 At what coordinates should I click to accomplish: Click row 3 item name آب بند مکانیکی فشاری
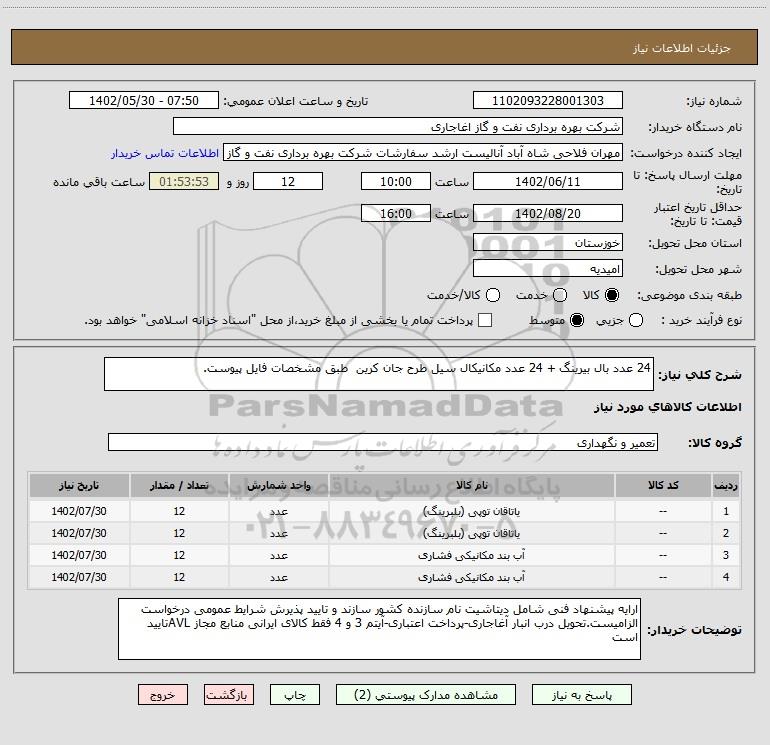pos(471,555)
